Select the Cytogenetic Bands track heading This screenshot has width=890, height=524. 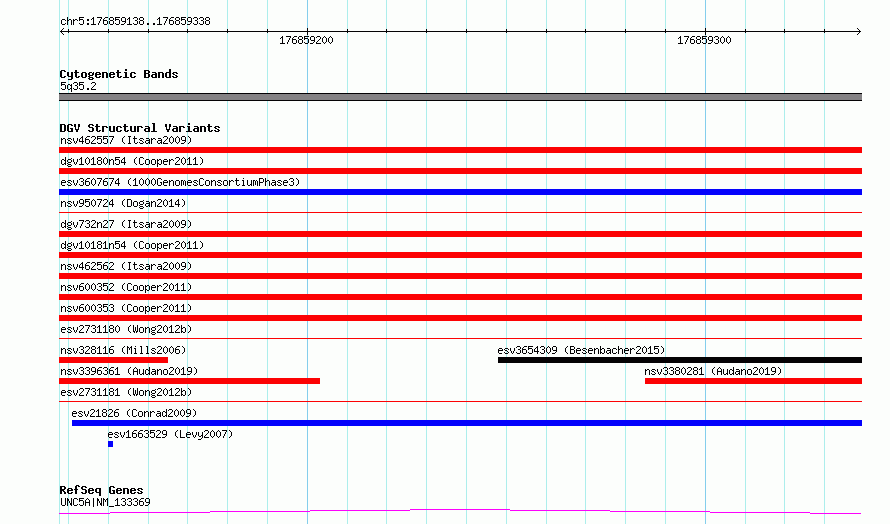pos(119,74)
